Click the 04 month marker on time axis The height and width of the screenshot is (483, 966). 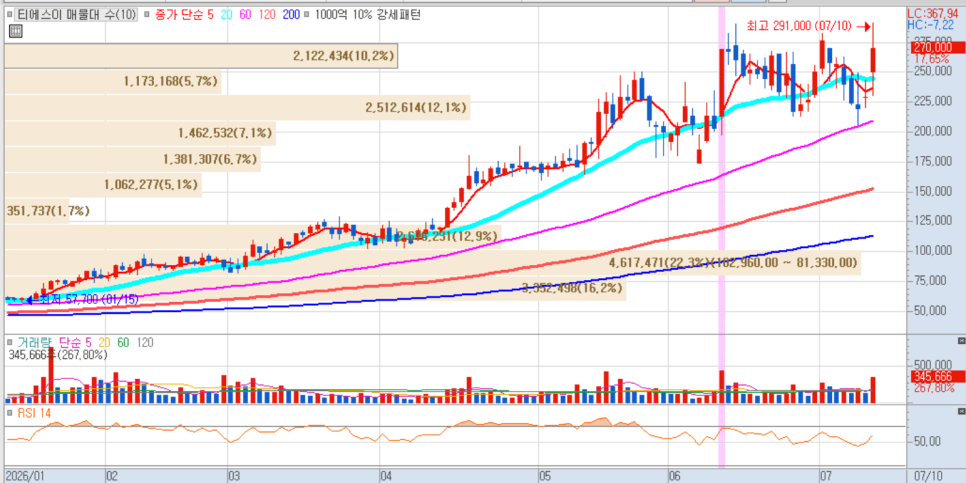[386, 476]
